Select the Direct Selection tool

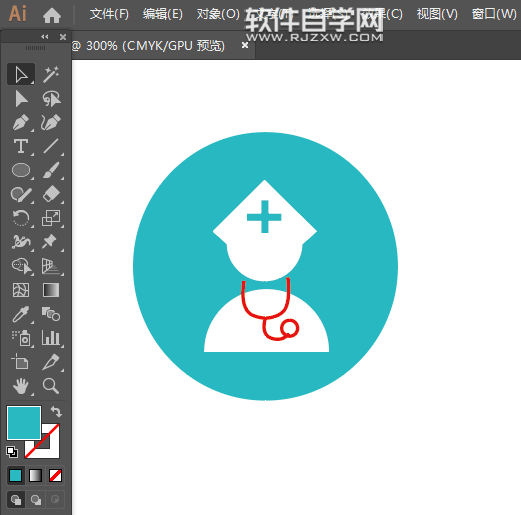21,99
